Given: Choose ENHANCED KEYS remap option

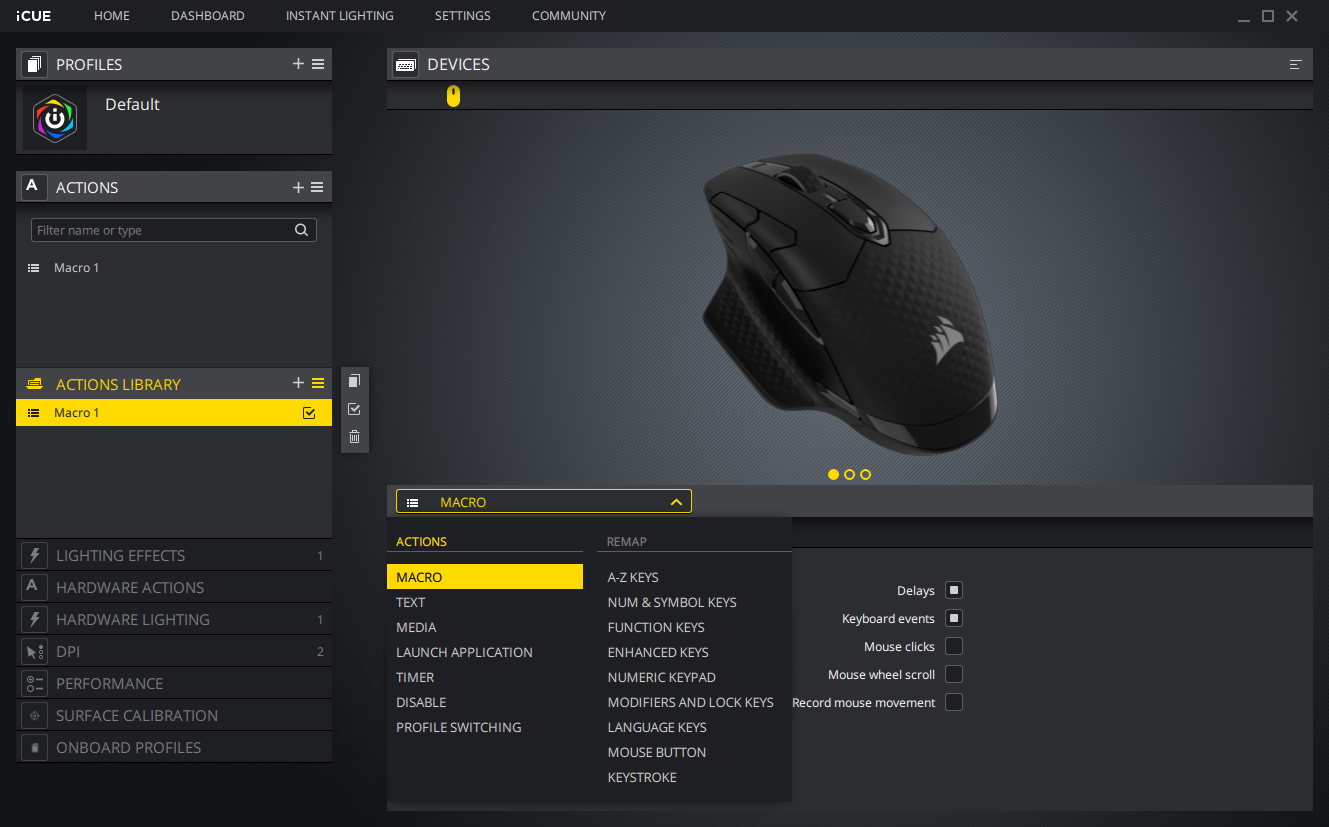Looking at the screenshot, I should click(658, 652).
